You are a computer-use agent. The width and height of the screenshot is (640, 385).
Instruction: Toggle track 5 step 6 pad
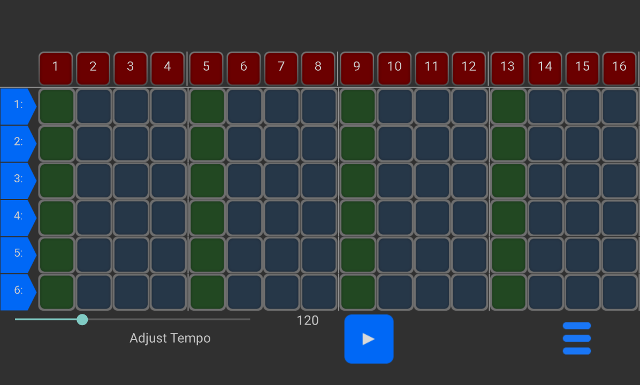(244, 255)
